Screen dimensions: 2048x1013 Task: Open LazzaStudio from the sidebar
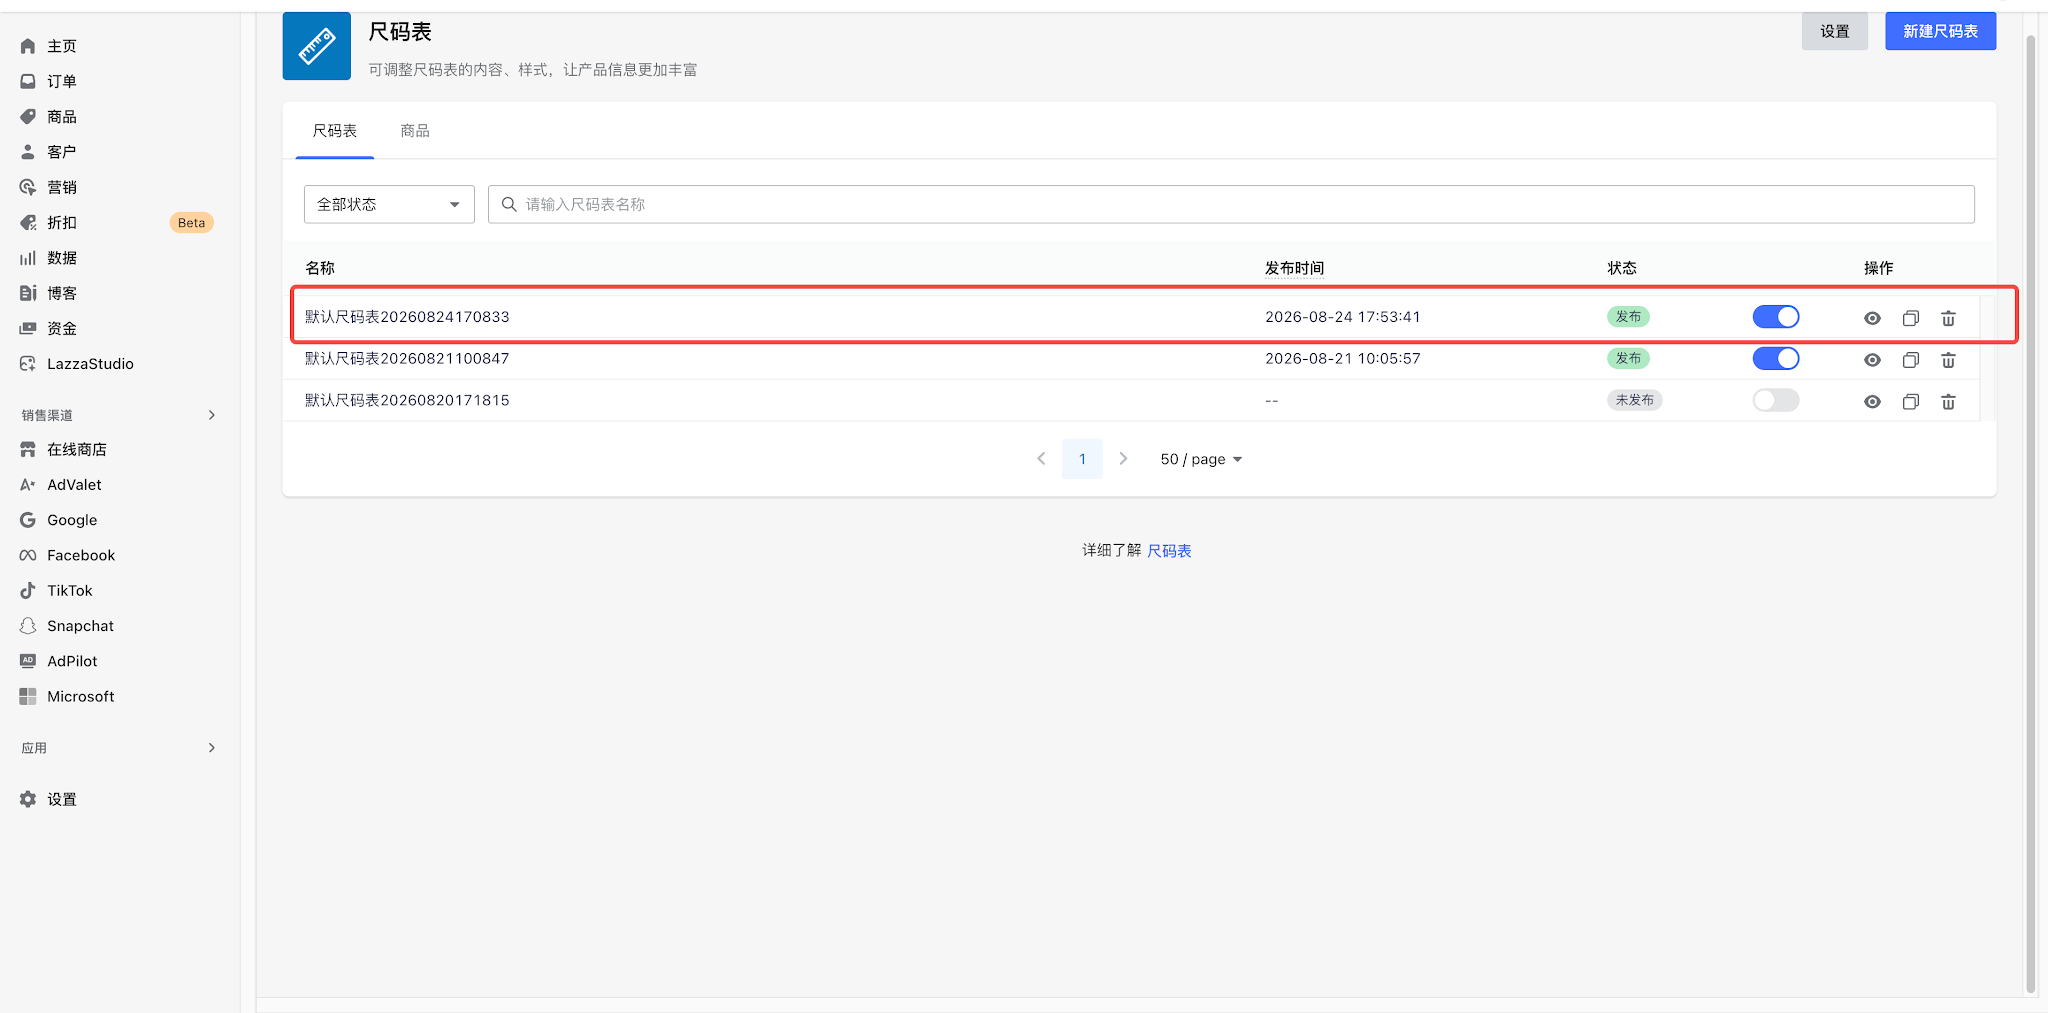click(x=90, y=364)
